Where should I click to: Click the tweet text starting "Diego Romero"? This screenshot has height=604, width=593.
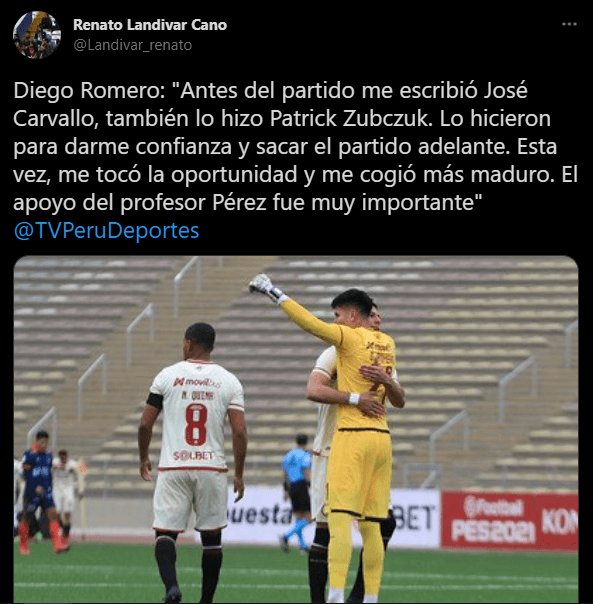coord(296,146)
